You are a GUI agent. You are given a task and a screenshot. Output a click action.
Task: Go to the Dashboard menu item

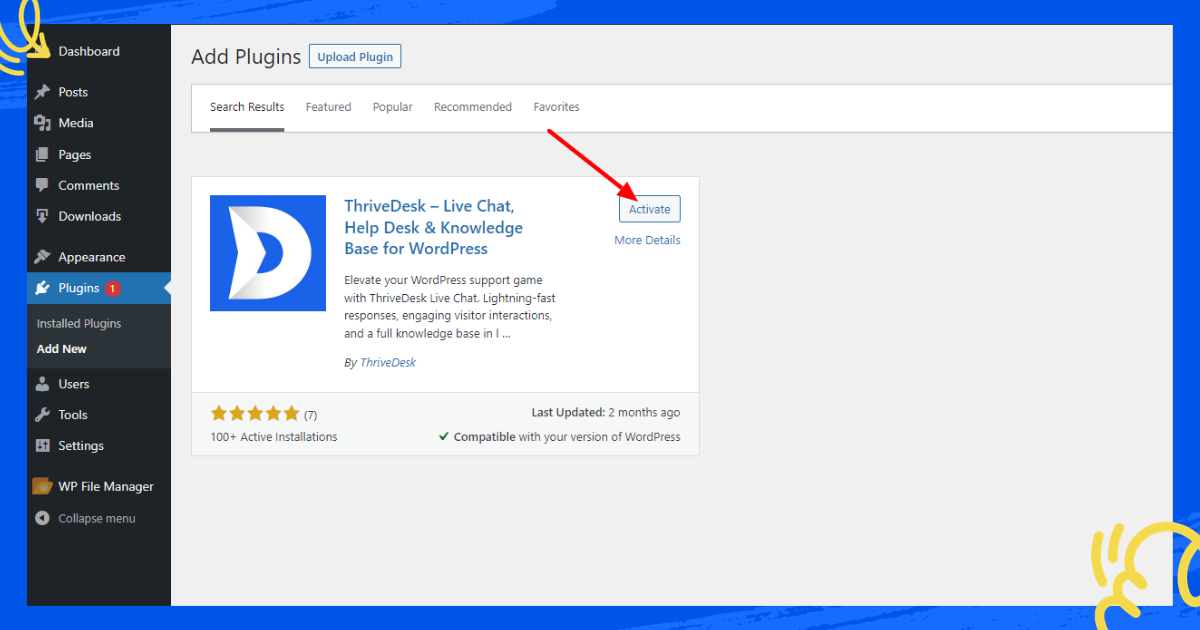[88, 51]
